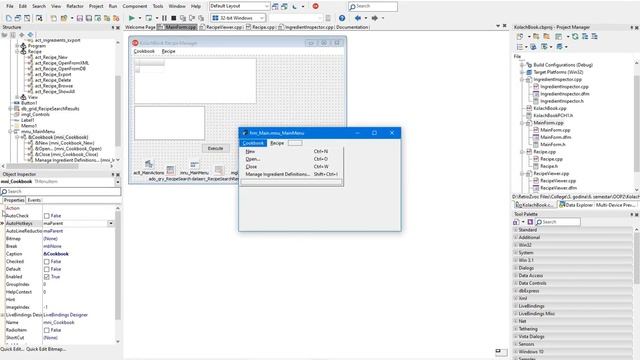Click the Tool Palette search field
Image resolution: width=640 pixels, height=360 pixels.
tap(558, 222)
